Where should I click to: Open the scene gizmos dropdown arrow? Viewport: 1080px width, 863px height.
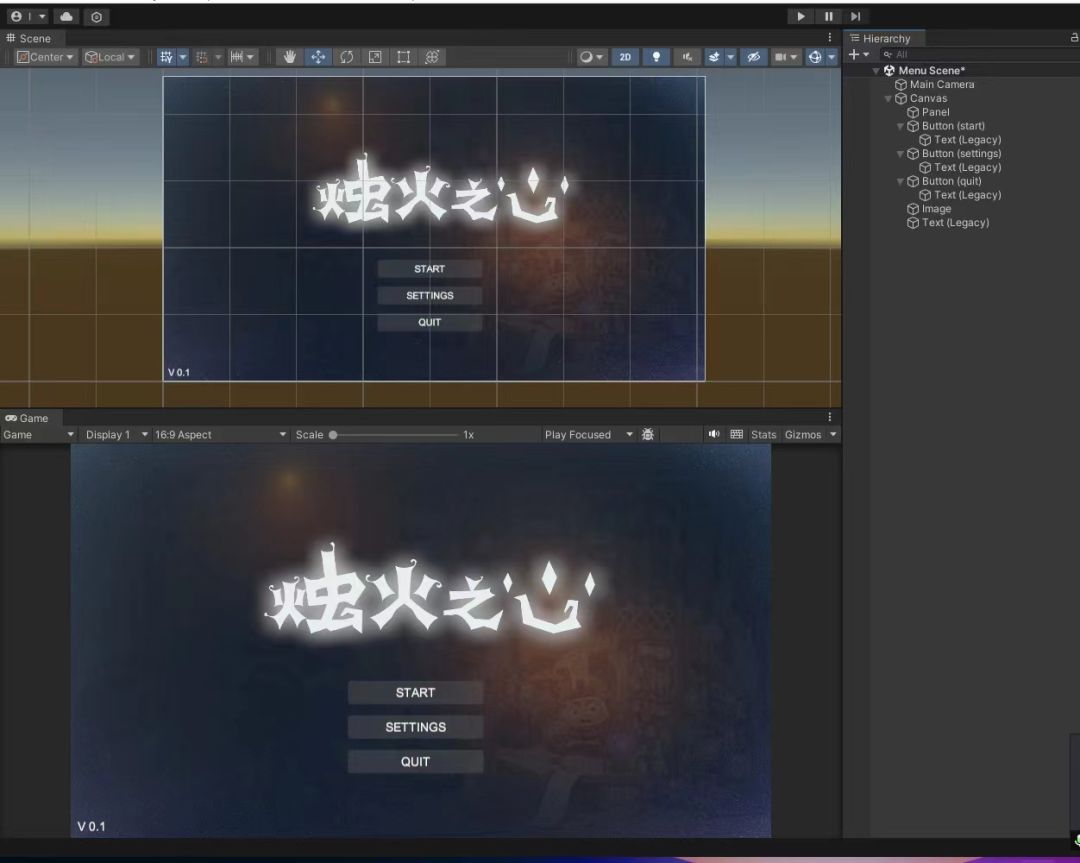tap(831, 57)
